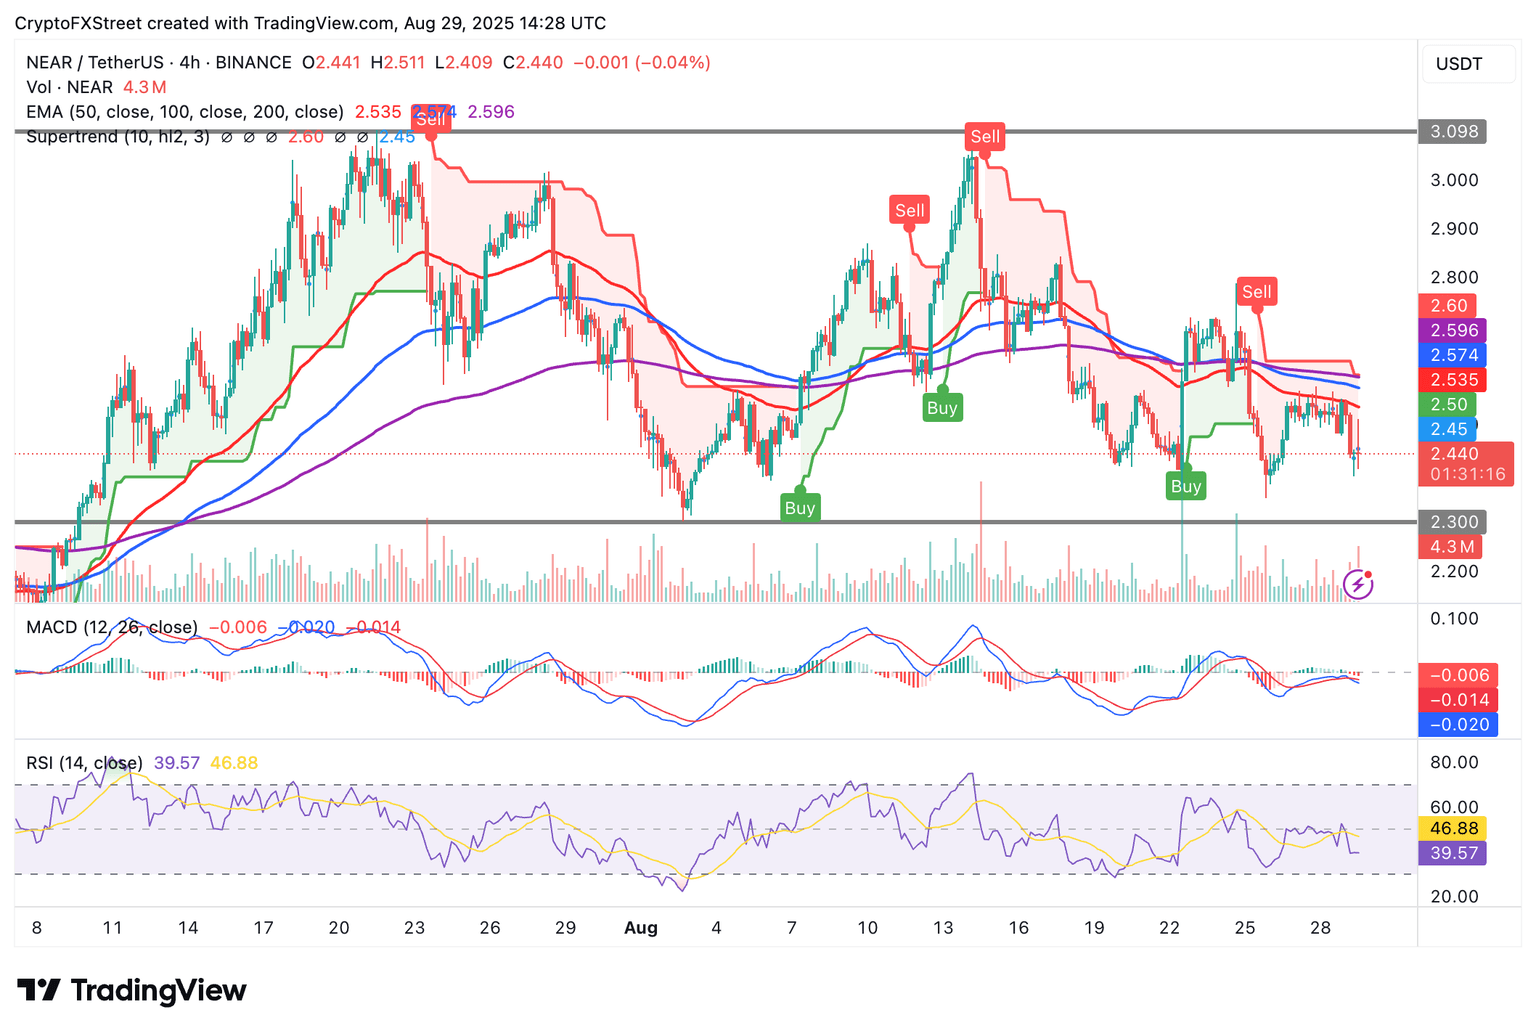
Task: Click the yellow 46.88 RSI value tag
Action: coord(1453,828)
